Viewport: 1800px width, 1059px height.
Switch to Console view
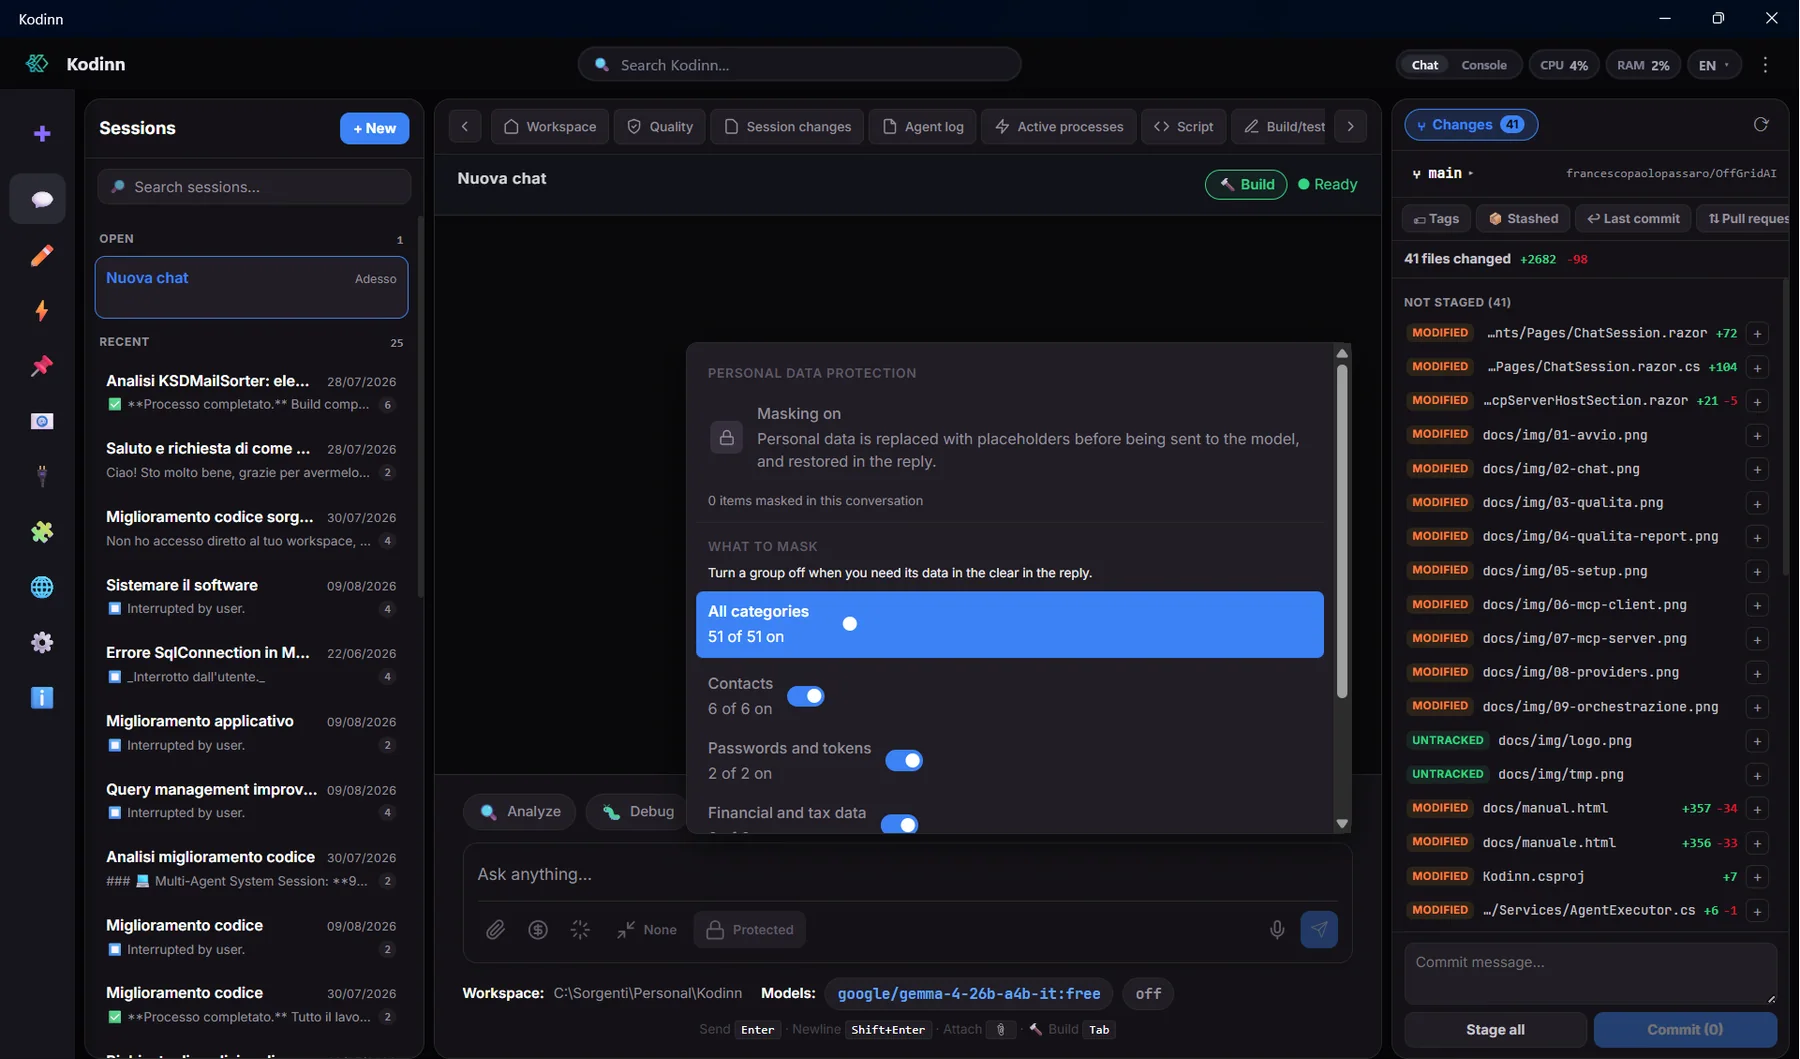(x=1483, y=65)
